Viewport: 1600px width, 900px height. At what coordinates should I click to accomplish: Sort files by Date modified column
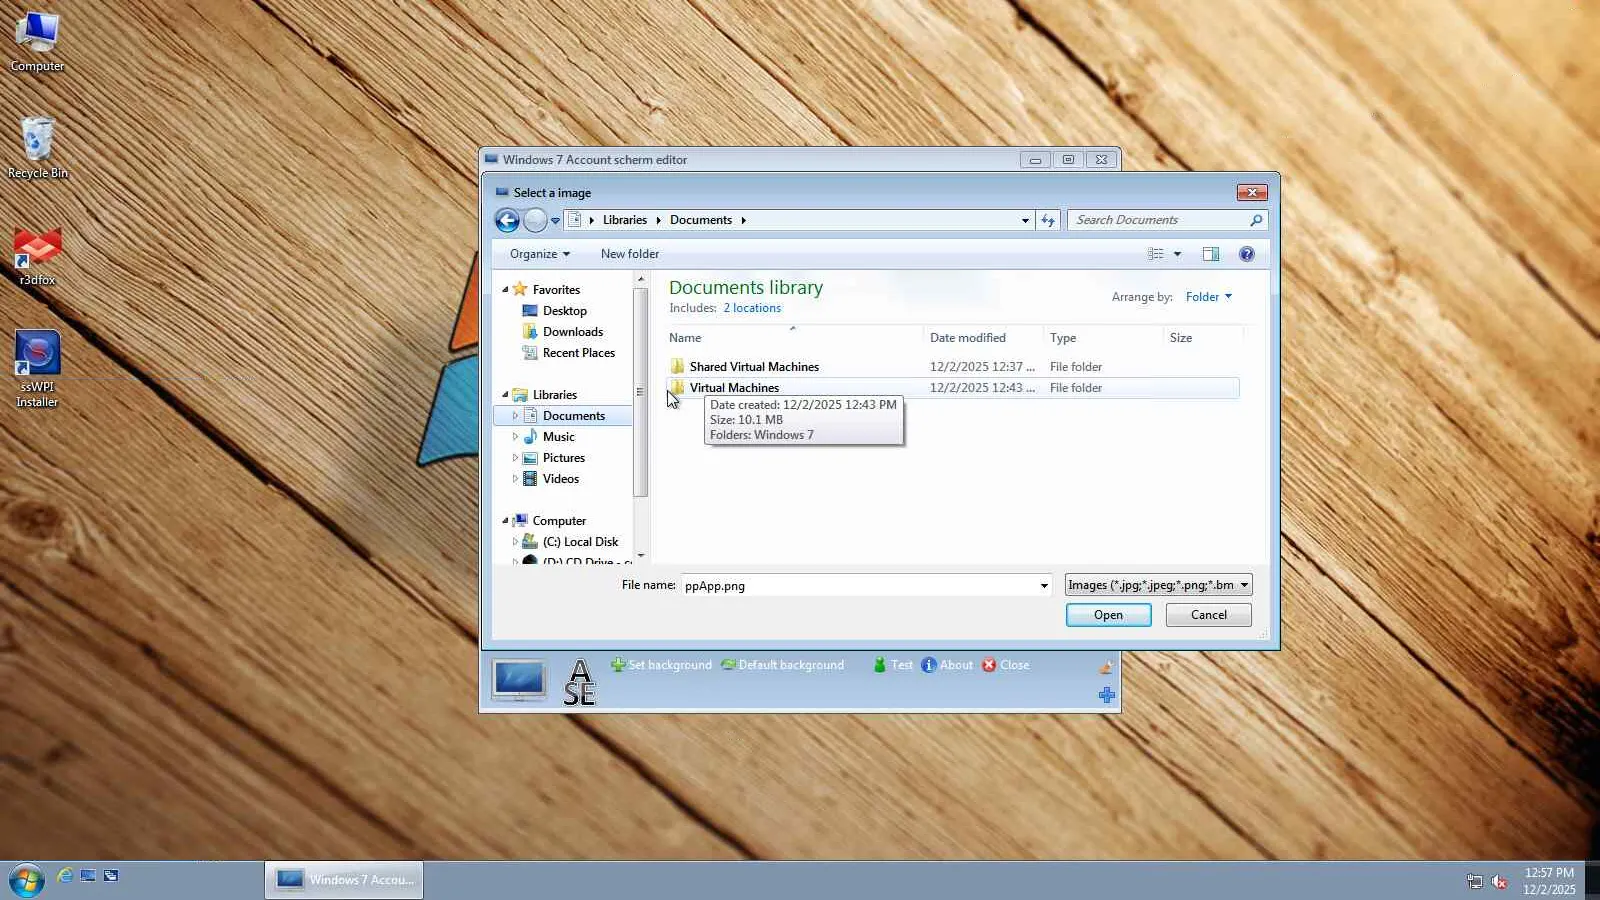pos(984,338)
